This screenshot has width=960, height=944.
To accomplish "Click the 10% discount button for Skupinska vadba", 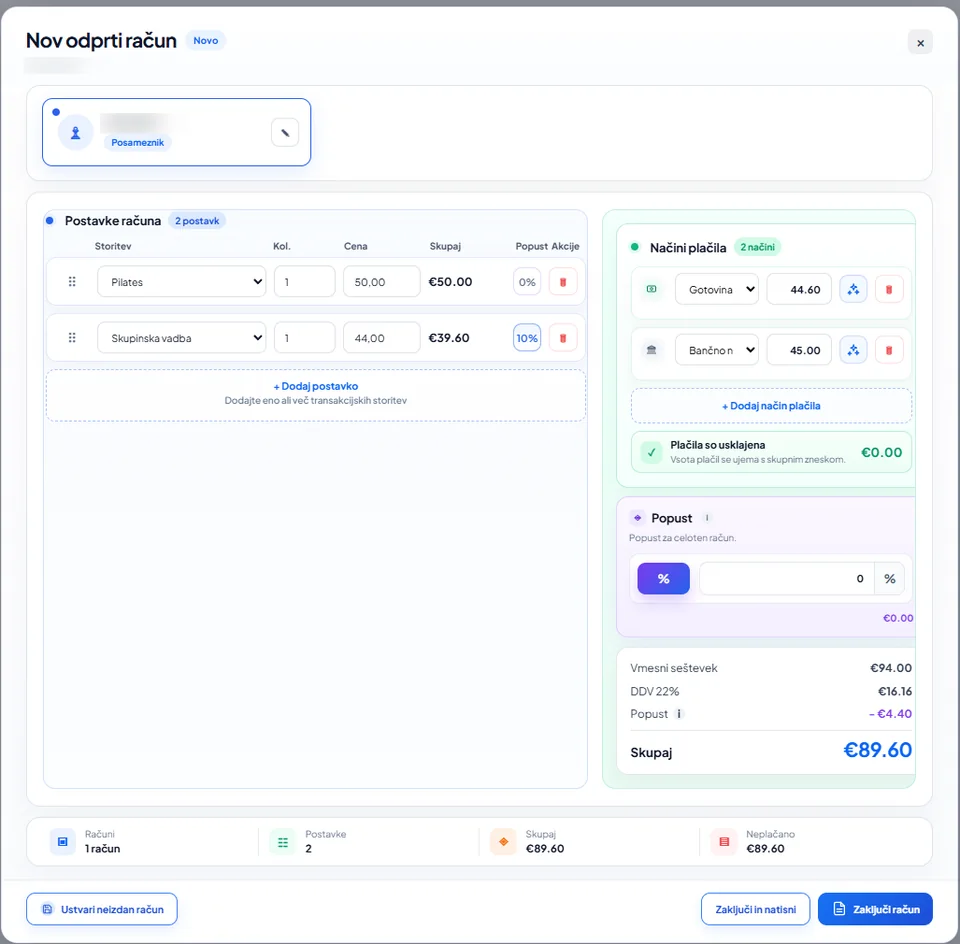I will (x=527, y=338).
